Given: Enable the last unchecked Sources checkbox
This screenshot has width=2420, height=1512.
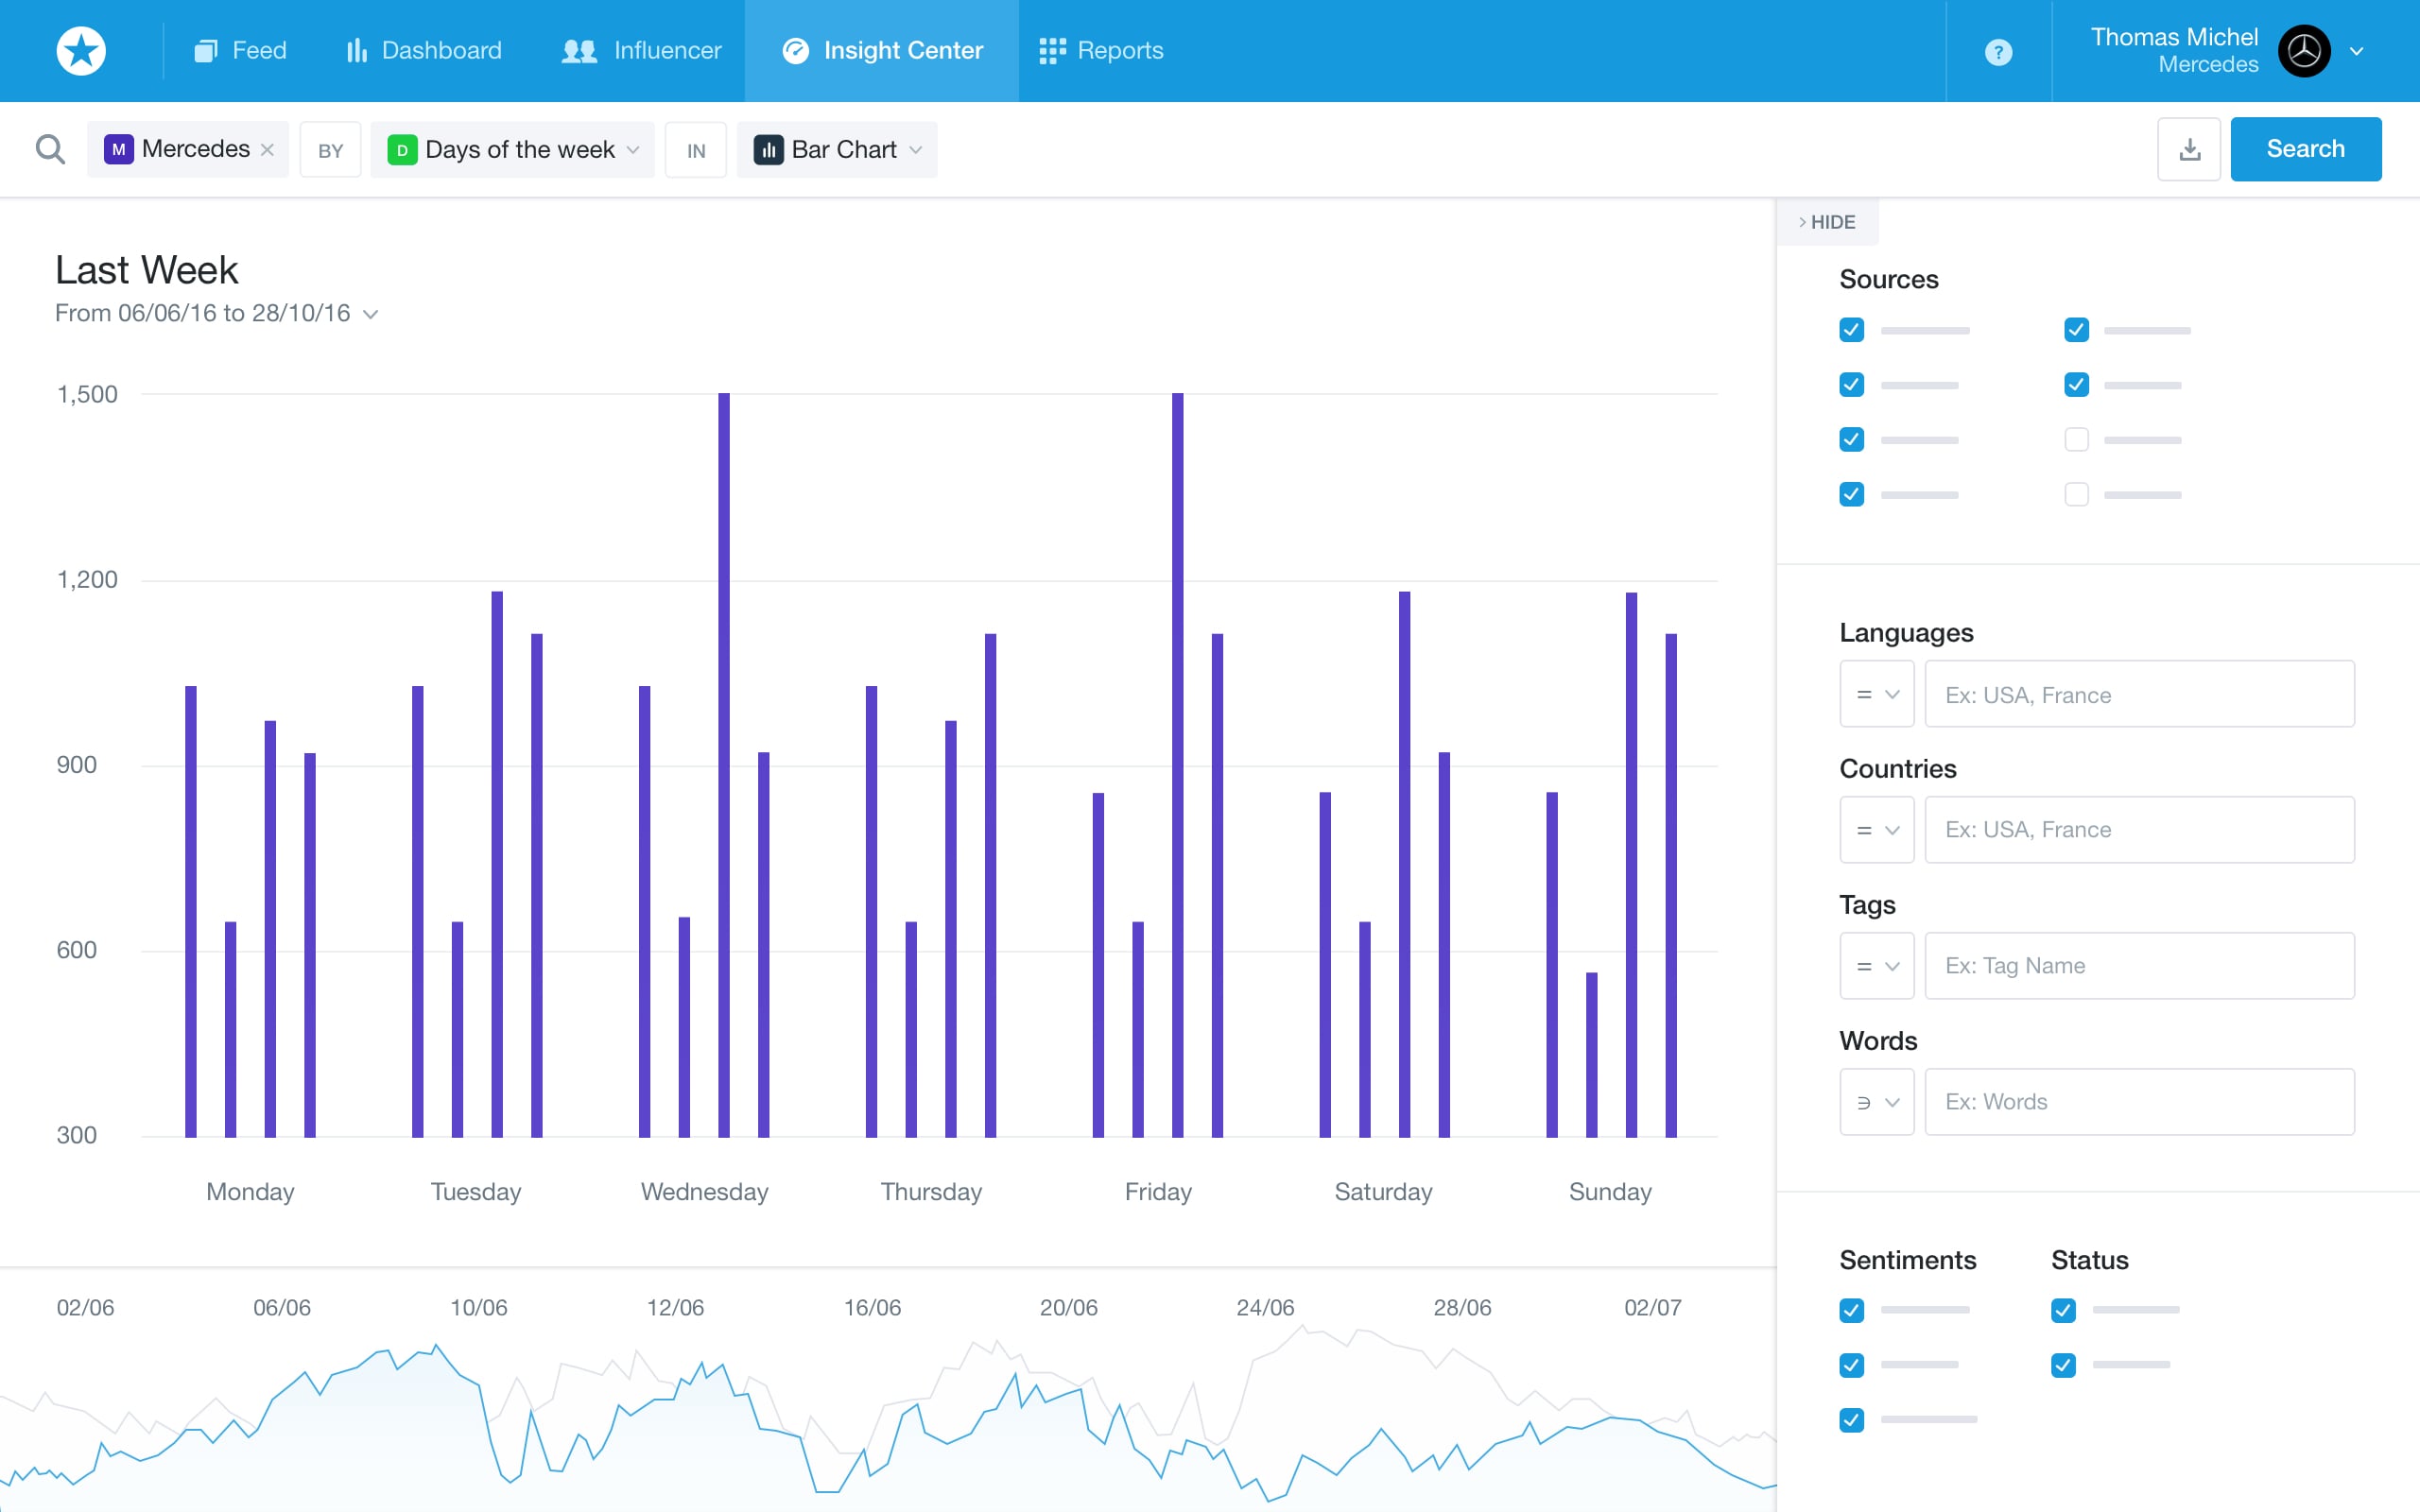Looking at the screenshot, I should 2076,494.
